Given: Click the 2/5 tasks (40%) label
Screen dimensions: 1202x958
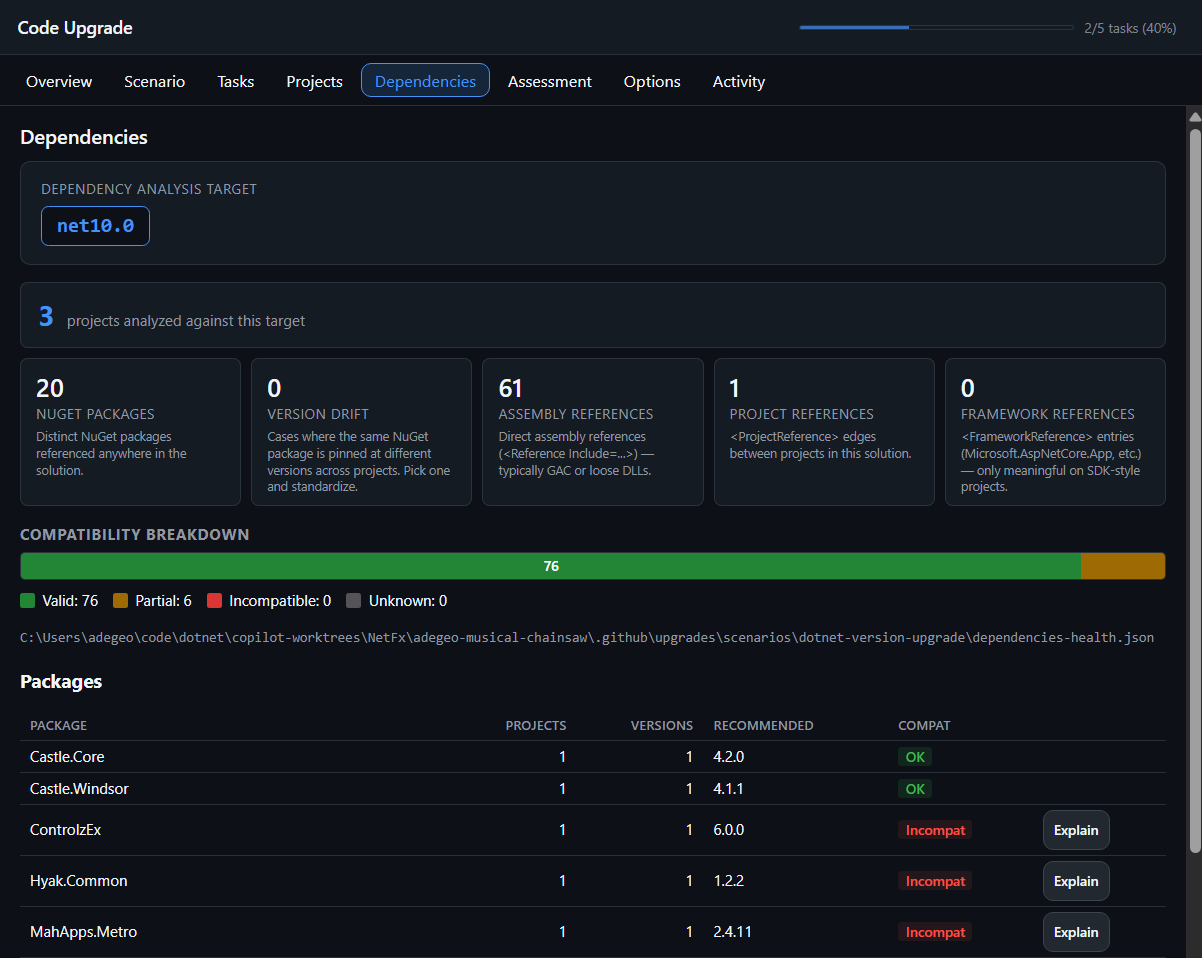Looking at the screenshot, I should [1130, 28].
